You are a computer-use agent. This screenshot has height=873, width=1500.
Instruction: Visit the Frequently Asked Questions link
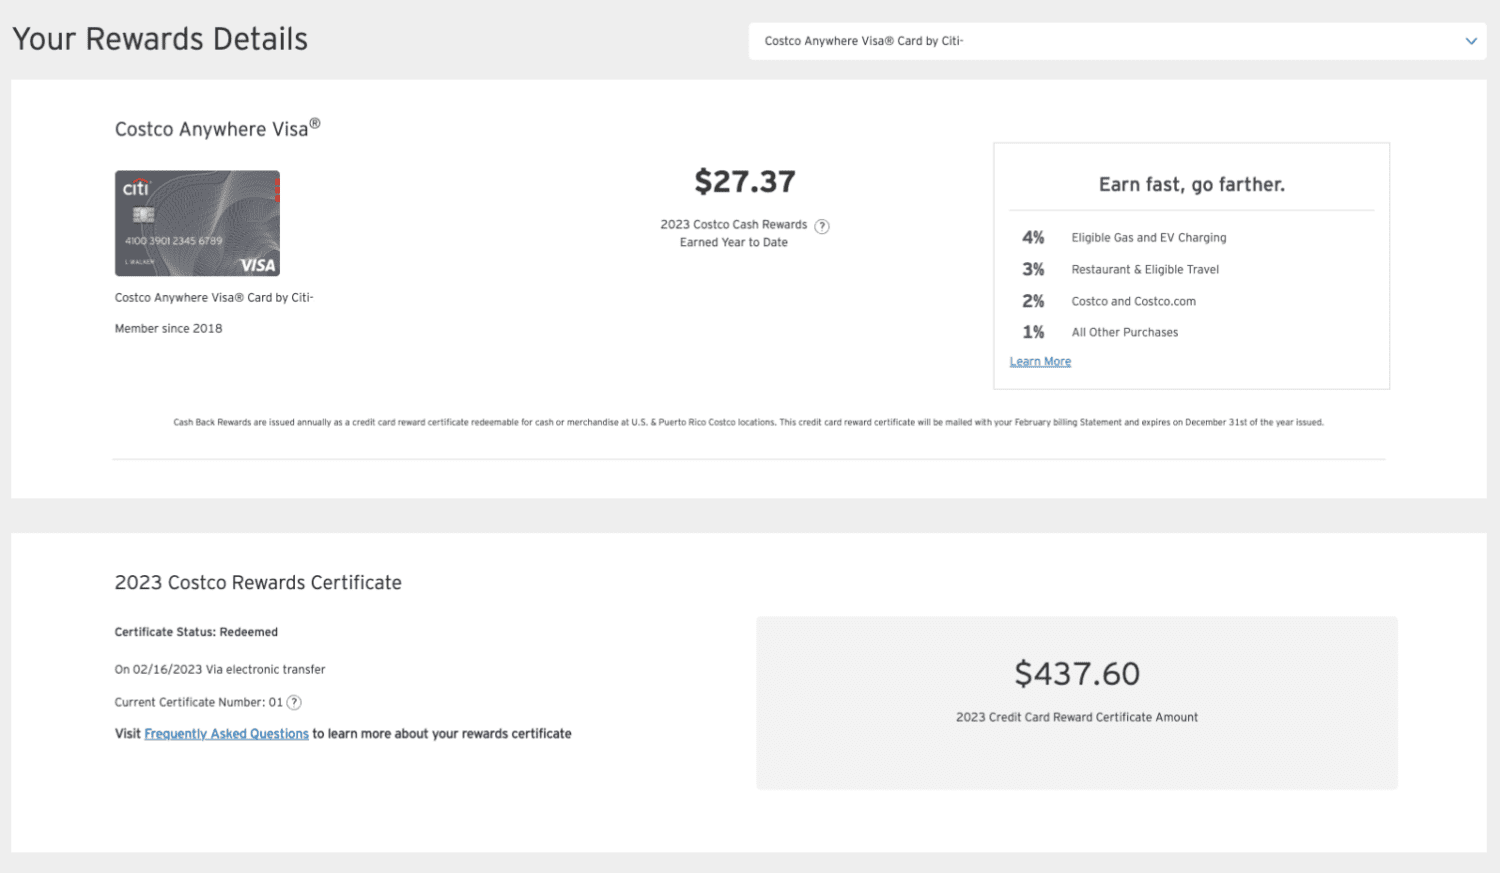click(x=226, y=733)
